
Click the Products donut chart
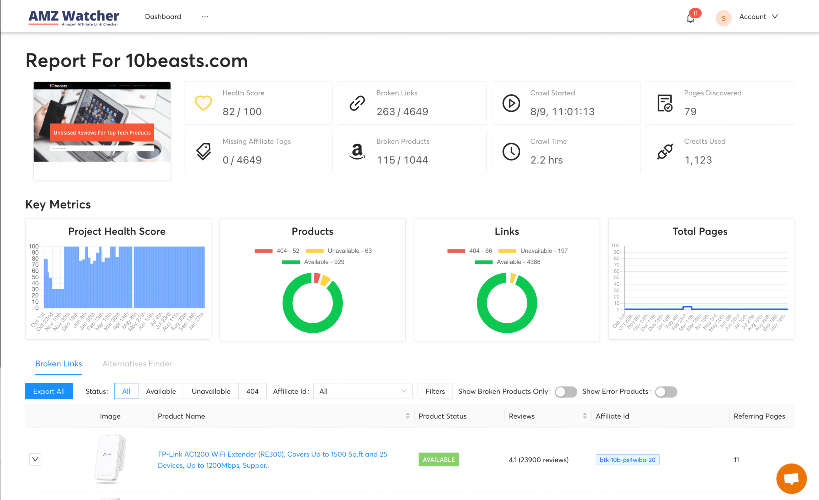pyautogui.click(x=312, y=303)
